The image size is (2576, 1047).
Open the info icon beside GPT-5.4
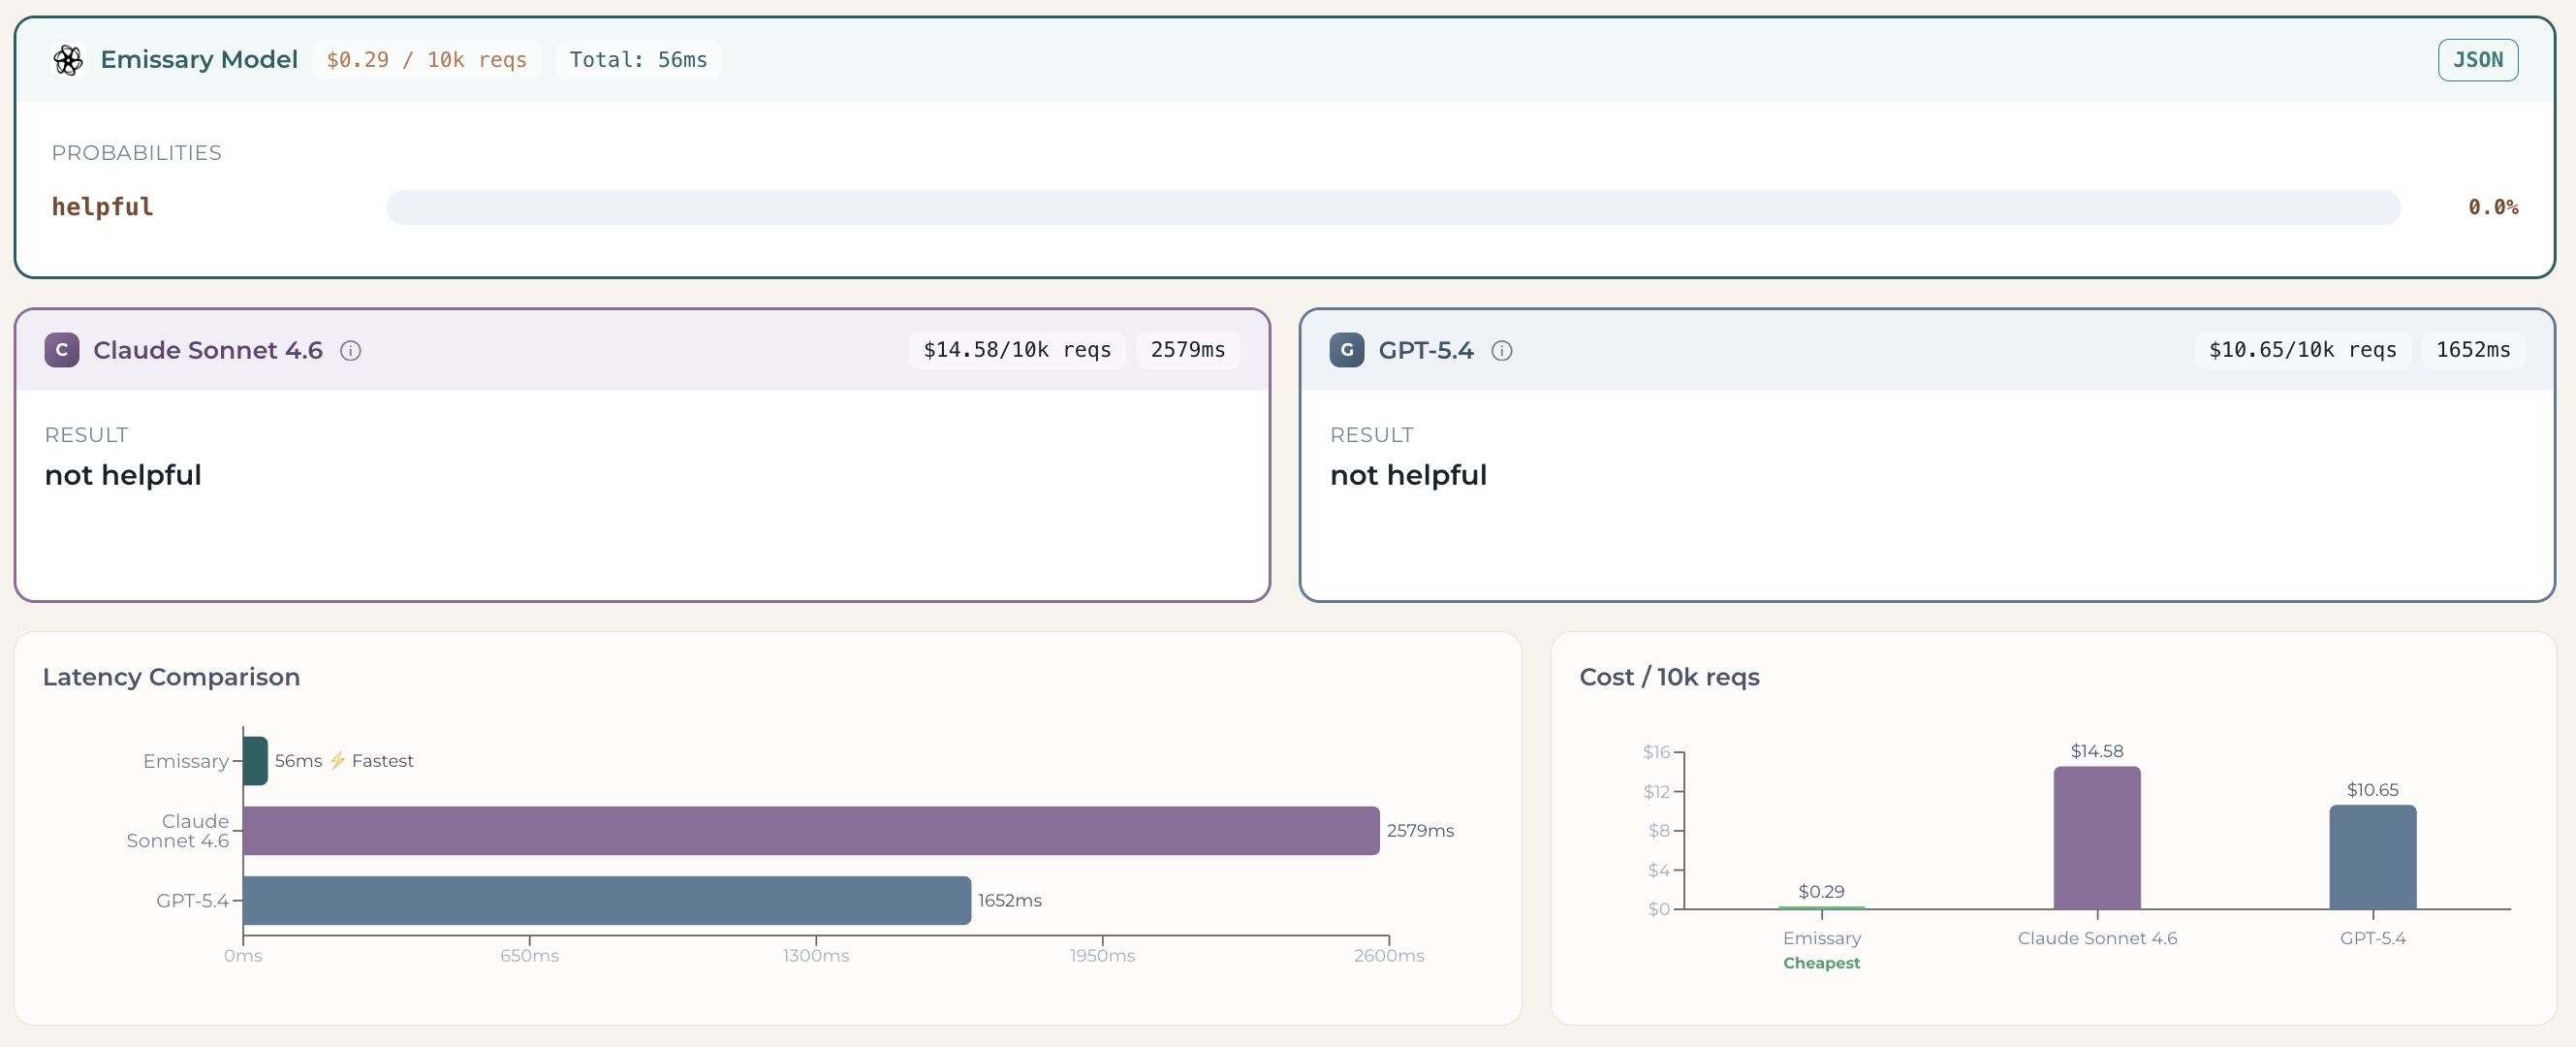pos(1502,351)
